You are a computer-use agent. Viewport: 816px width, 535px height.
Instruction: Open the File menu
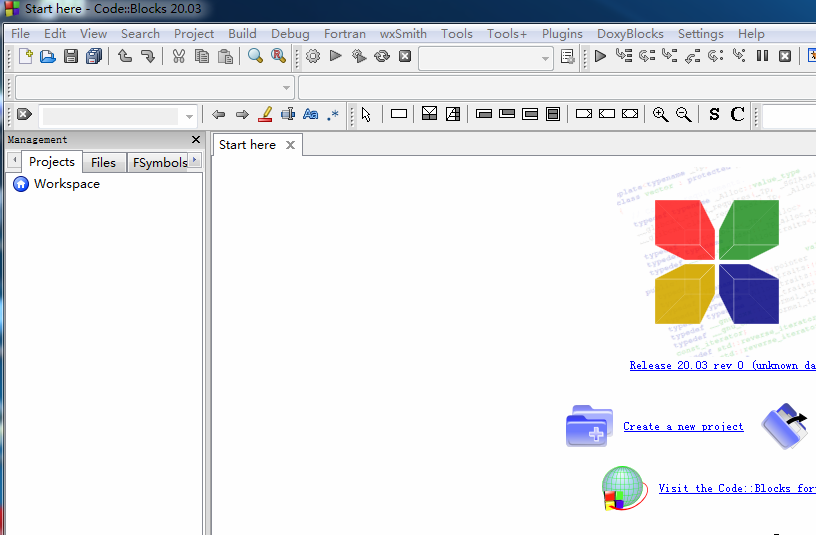point(20,34)
